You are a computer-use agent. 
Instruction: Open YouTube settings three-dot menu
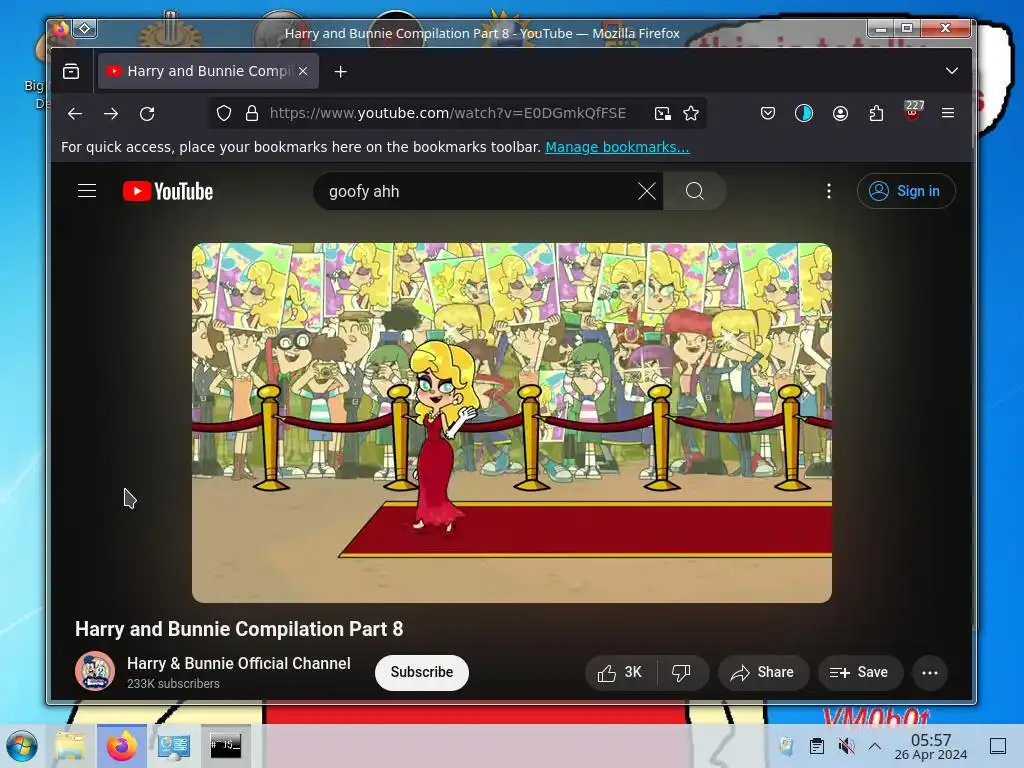829,191
